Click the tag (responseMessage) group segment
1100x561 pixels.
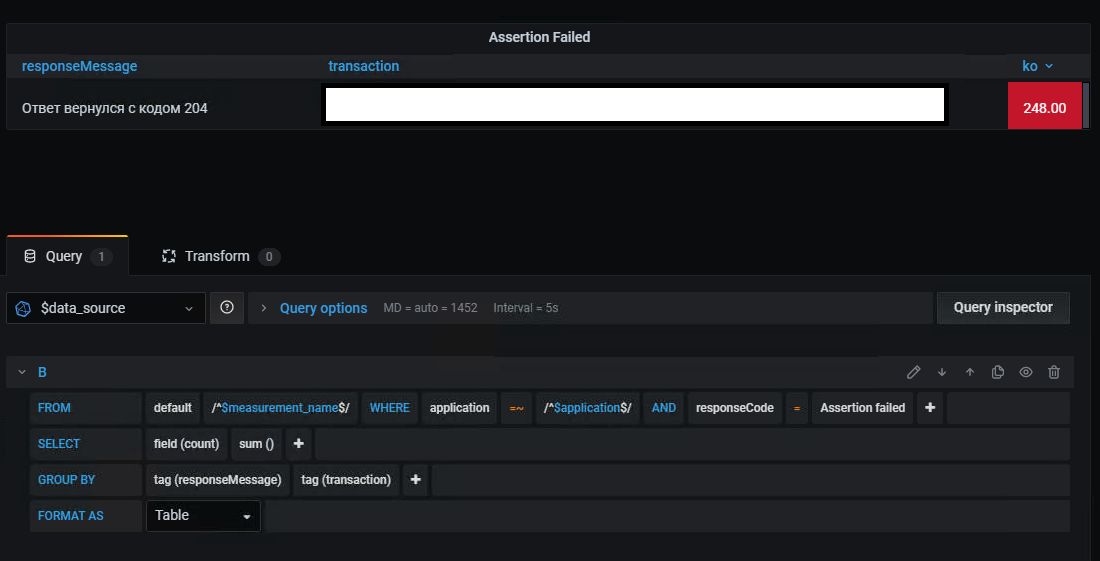(217, 480)
